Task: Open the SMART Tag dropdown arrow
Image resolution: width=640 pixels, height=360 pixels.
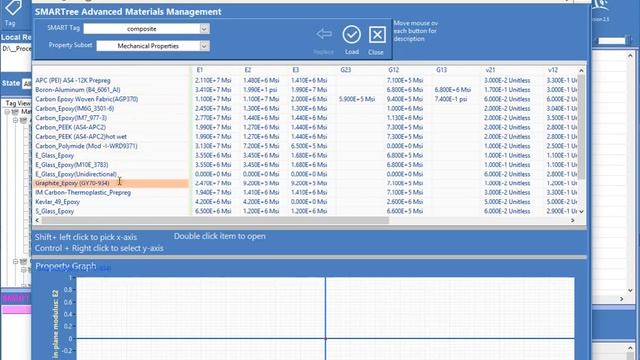Action: coord(204,29)
